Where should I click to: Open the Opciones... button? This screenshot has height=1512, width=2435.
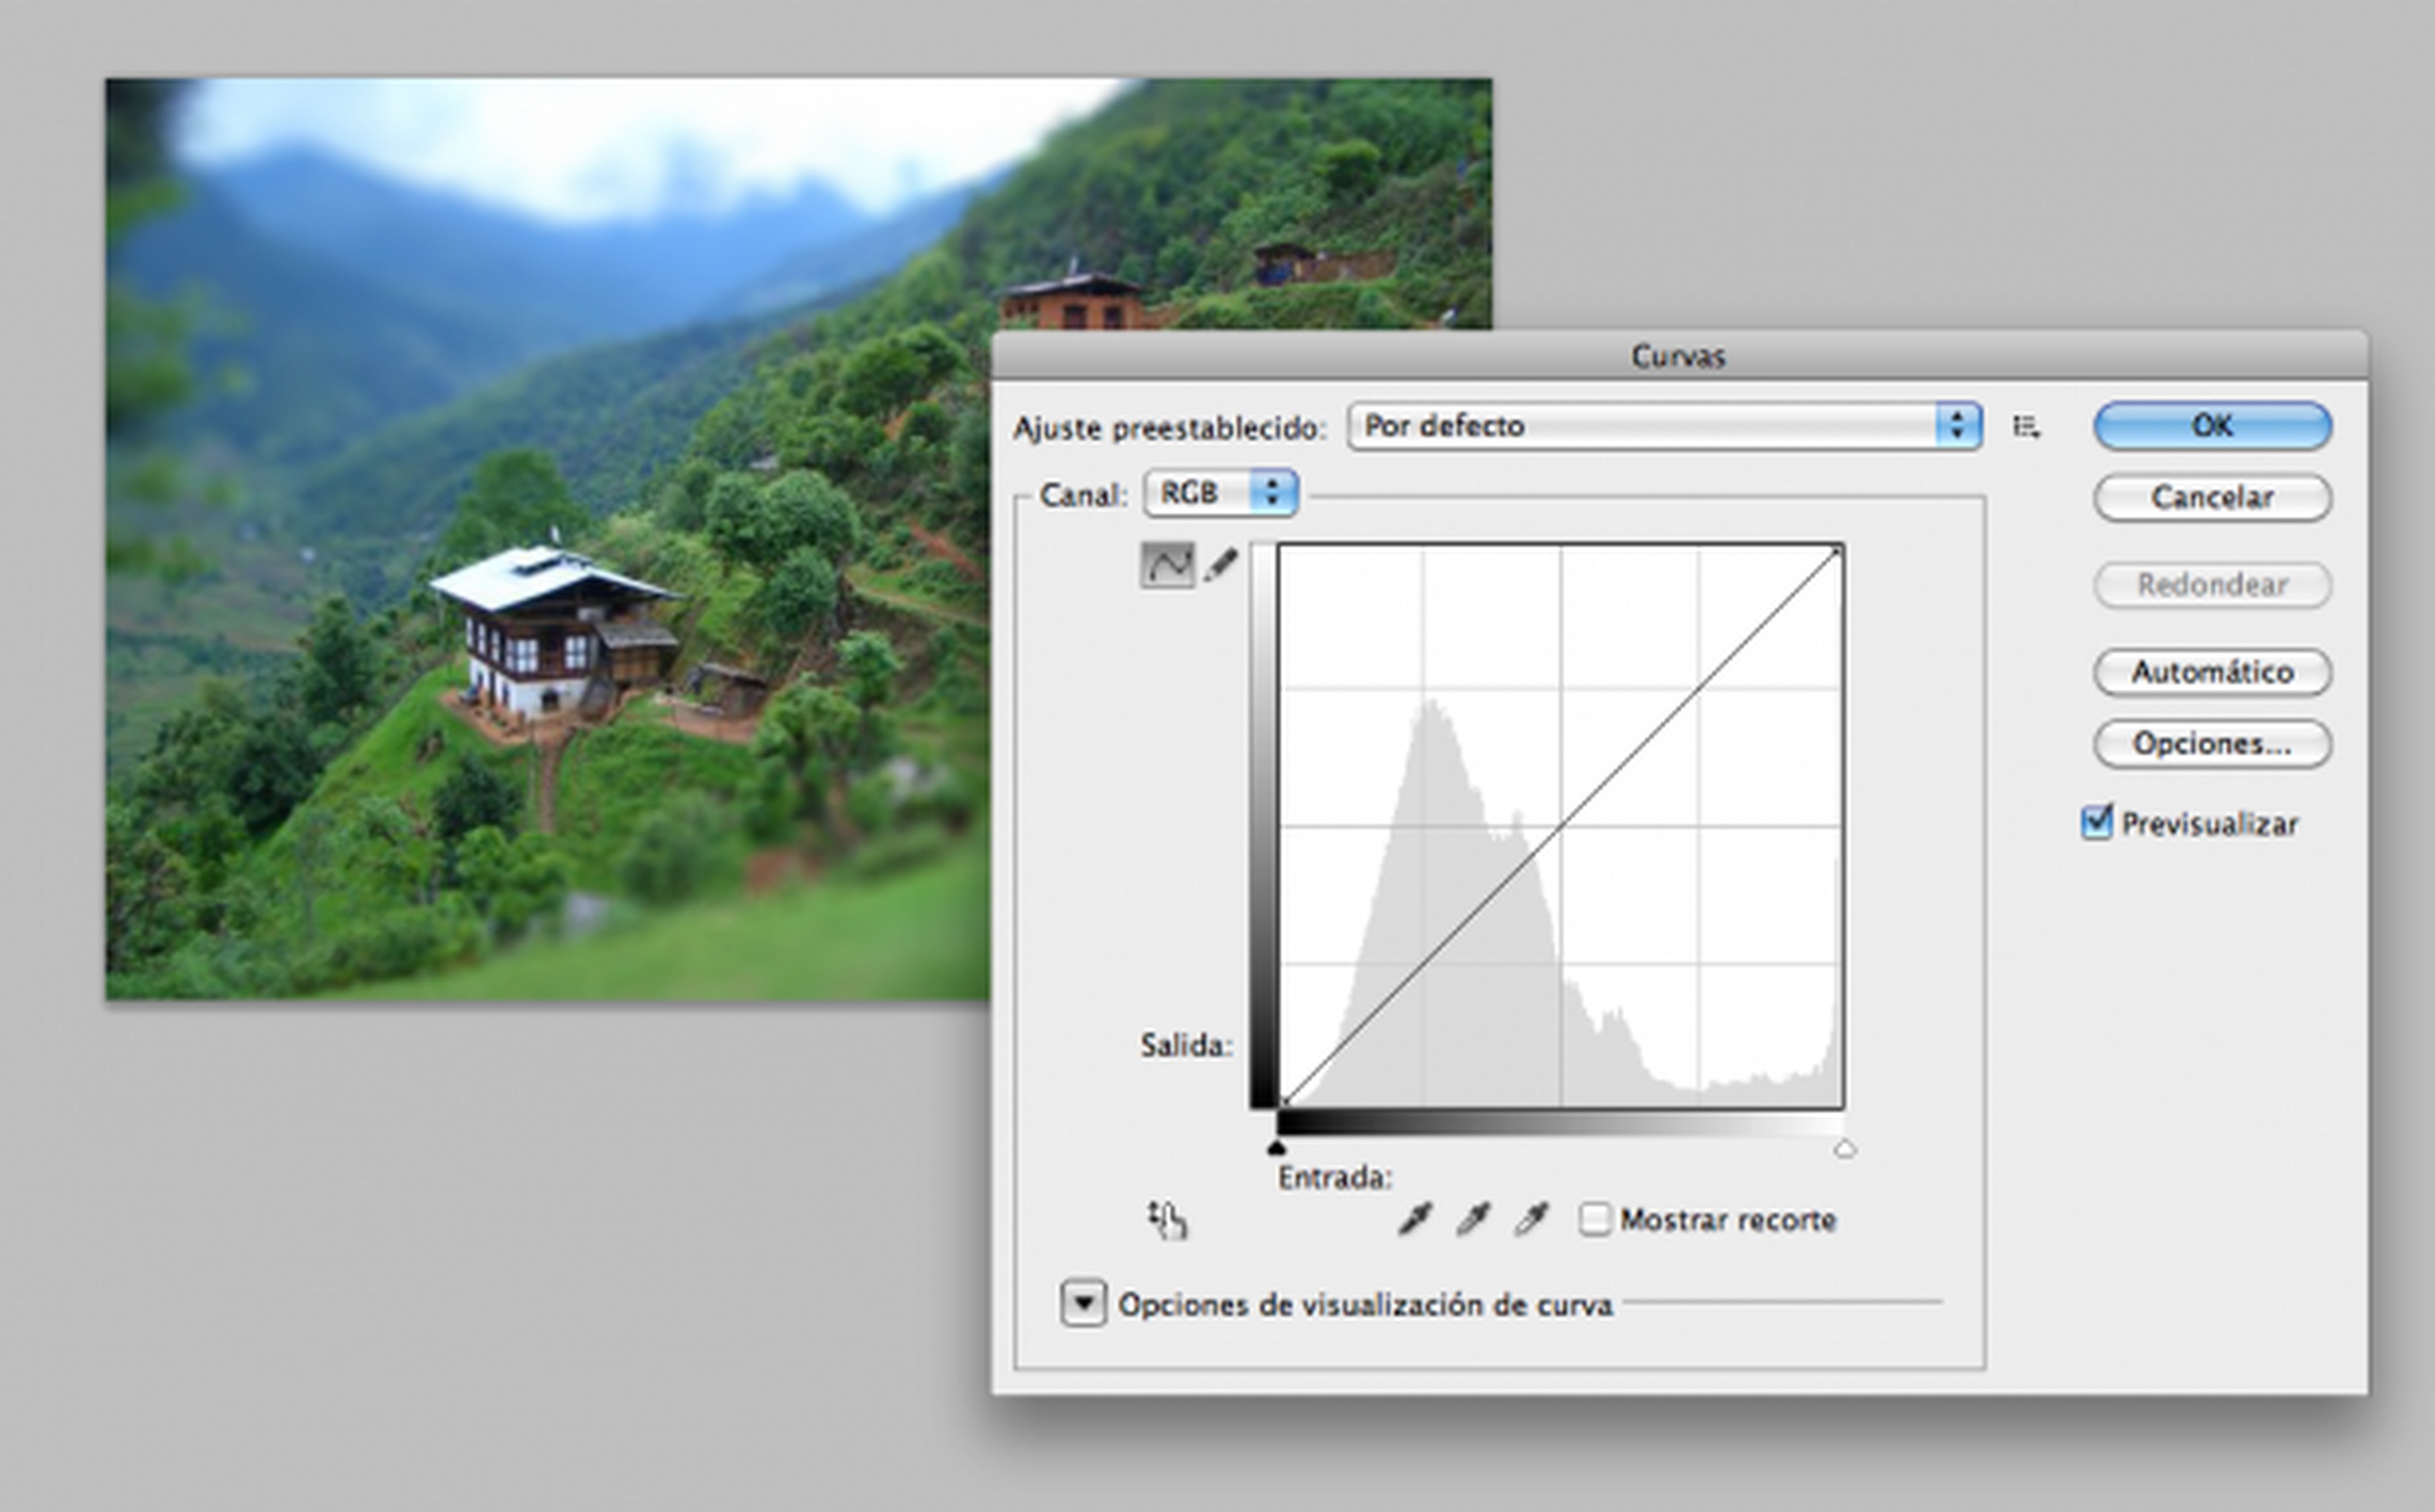click(2212, 744)
